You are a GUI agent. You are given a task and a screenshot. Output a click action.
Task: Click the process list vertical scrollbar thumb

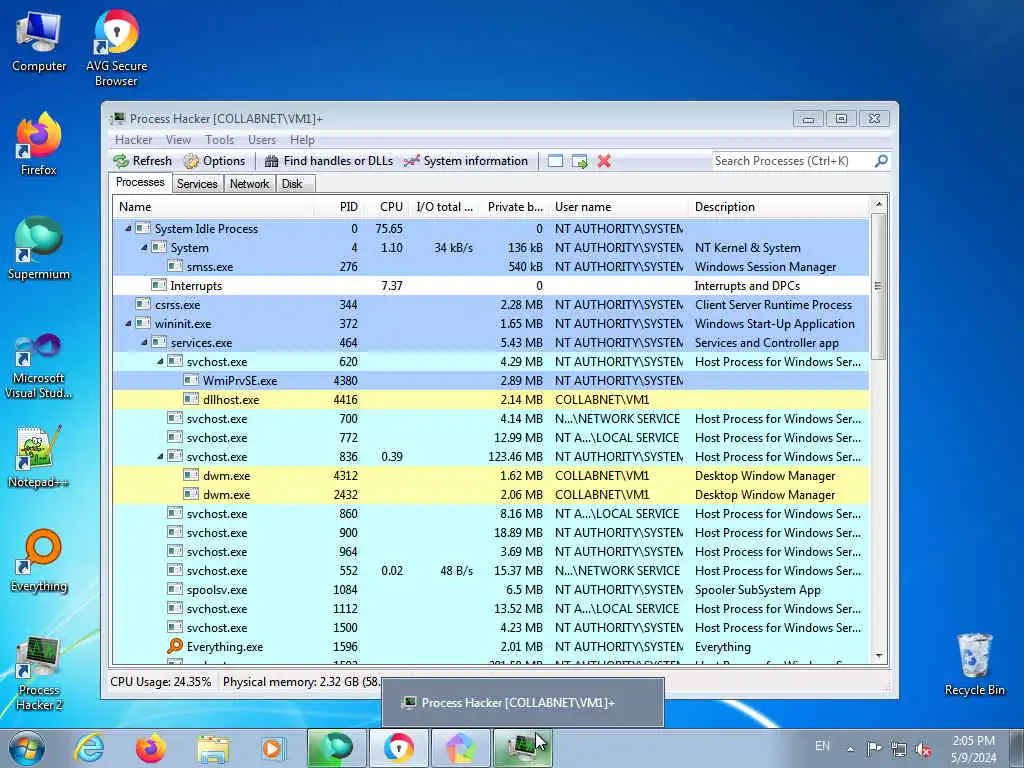879,285
